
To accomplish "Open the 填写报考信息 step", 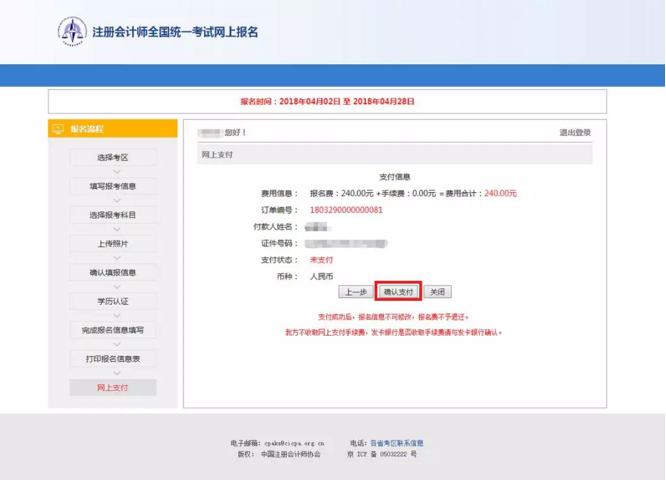I will click(x=113, y=187).
